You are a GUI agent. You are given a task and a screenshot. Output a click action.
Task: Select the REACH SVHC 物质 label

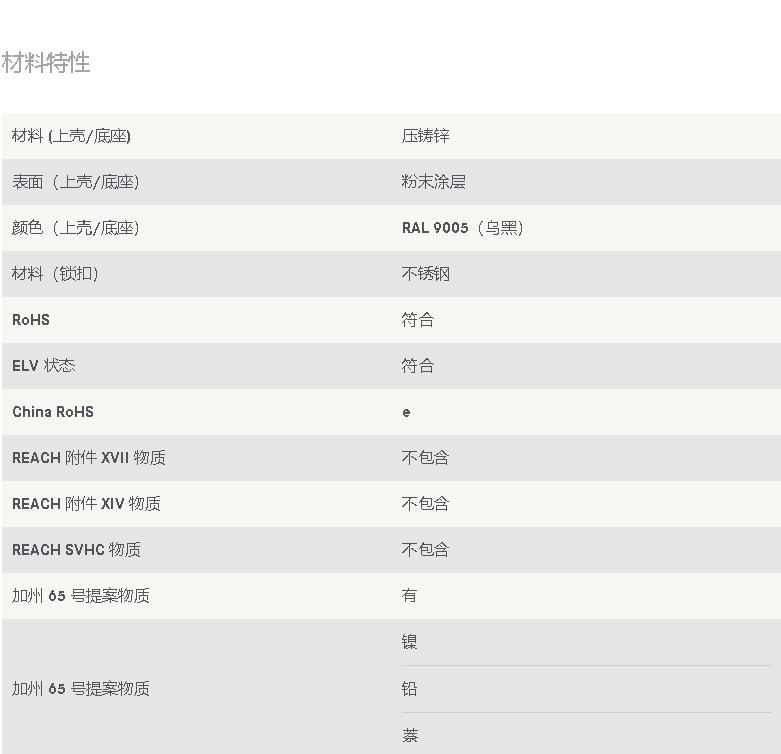pyautogui.click(x=76, y=550)
